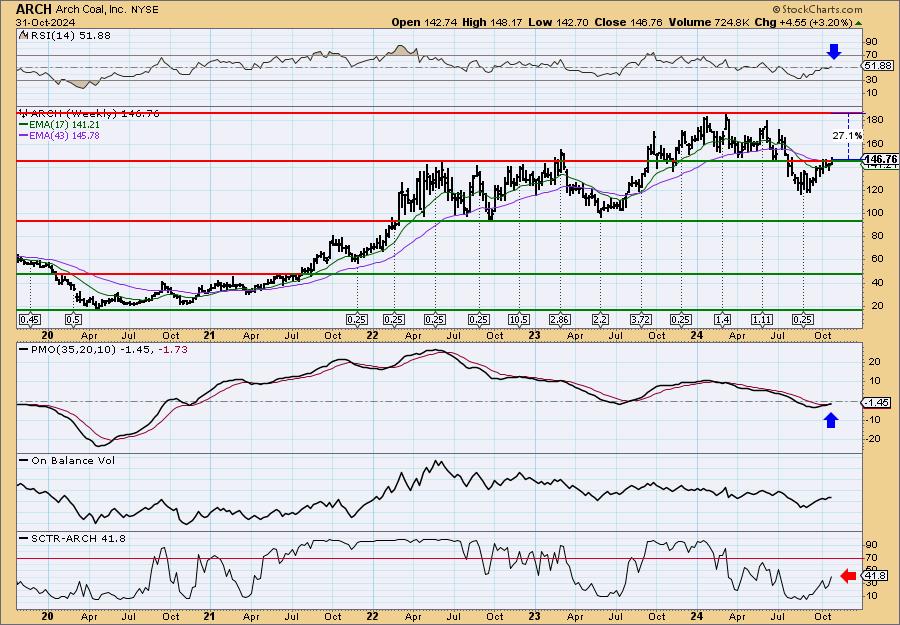Click the 2.2 dividend marker
Image resolution: width=900 pixels, height=625 pixels.
pyautogui.click(x=600, y=320)
